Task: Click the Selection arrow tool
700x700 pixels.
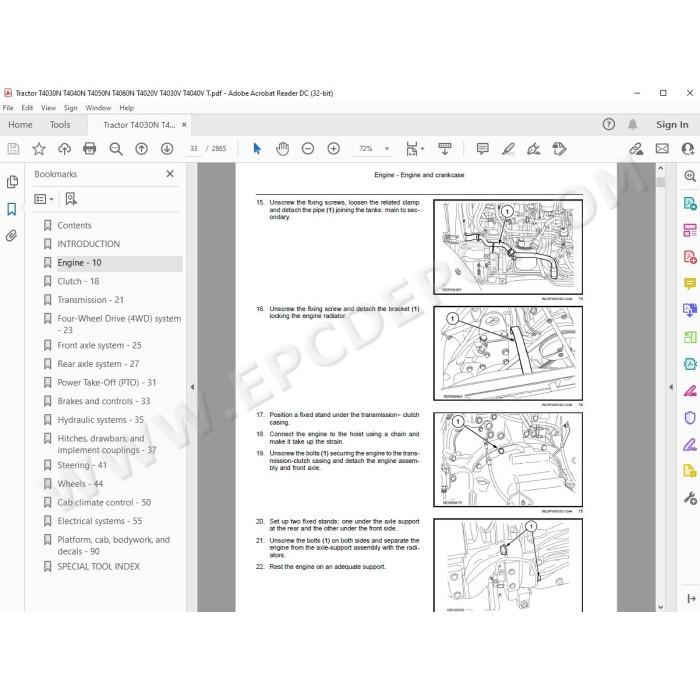Action: coord(257,149)
